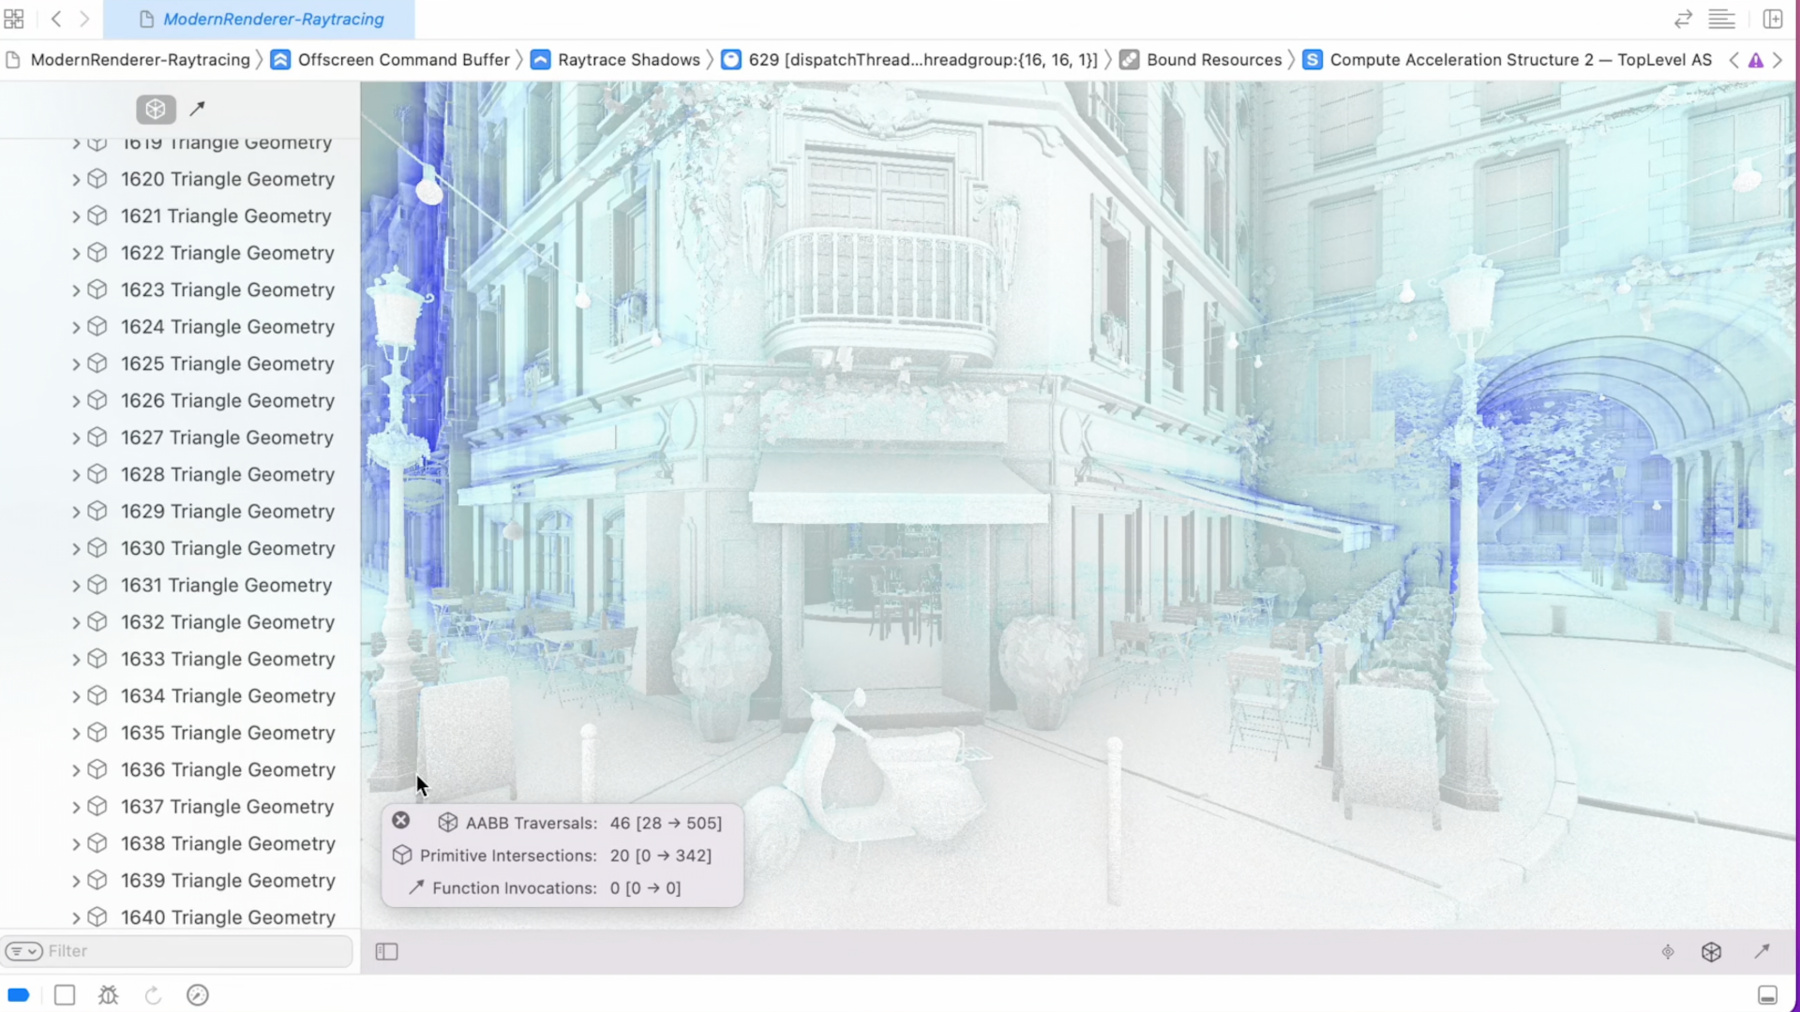Add an editor split pane
This screenshot has width=1800, height=1012.
(x=1773, y=19)
